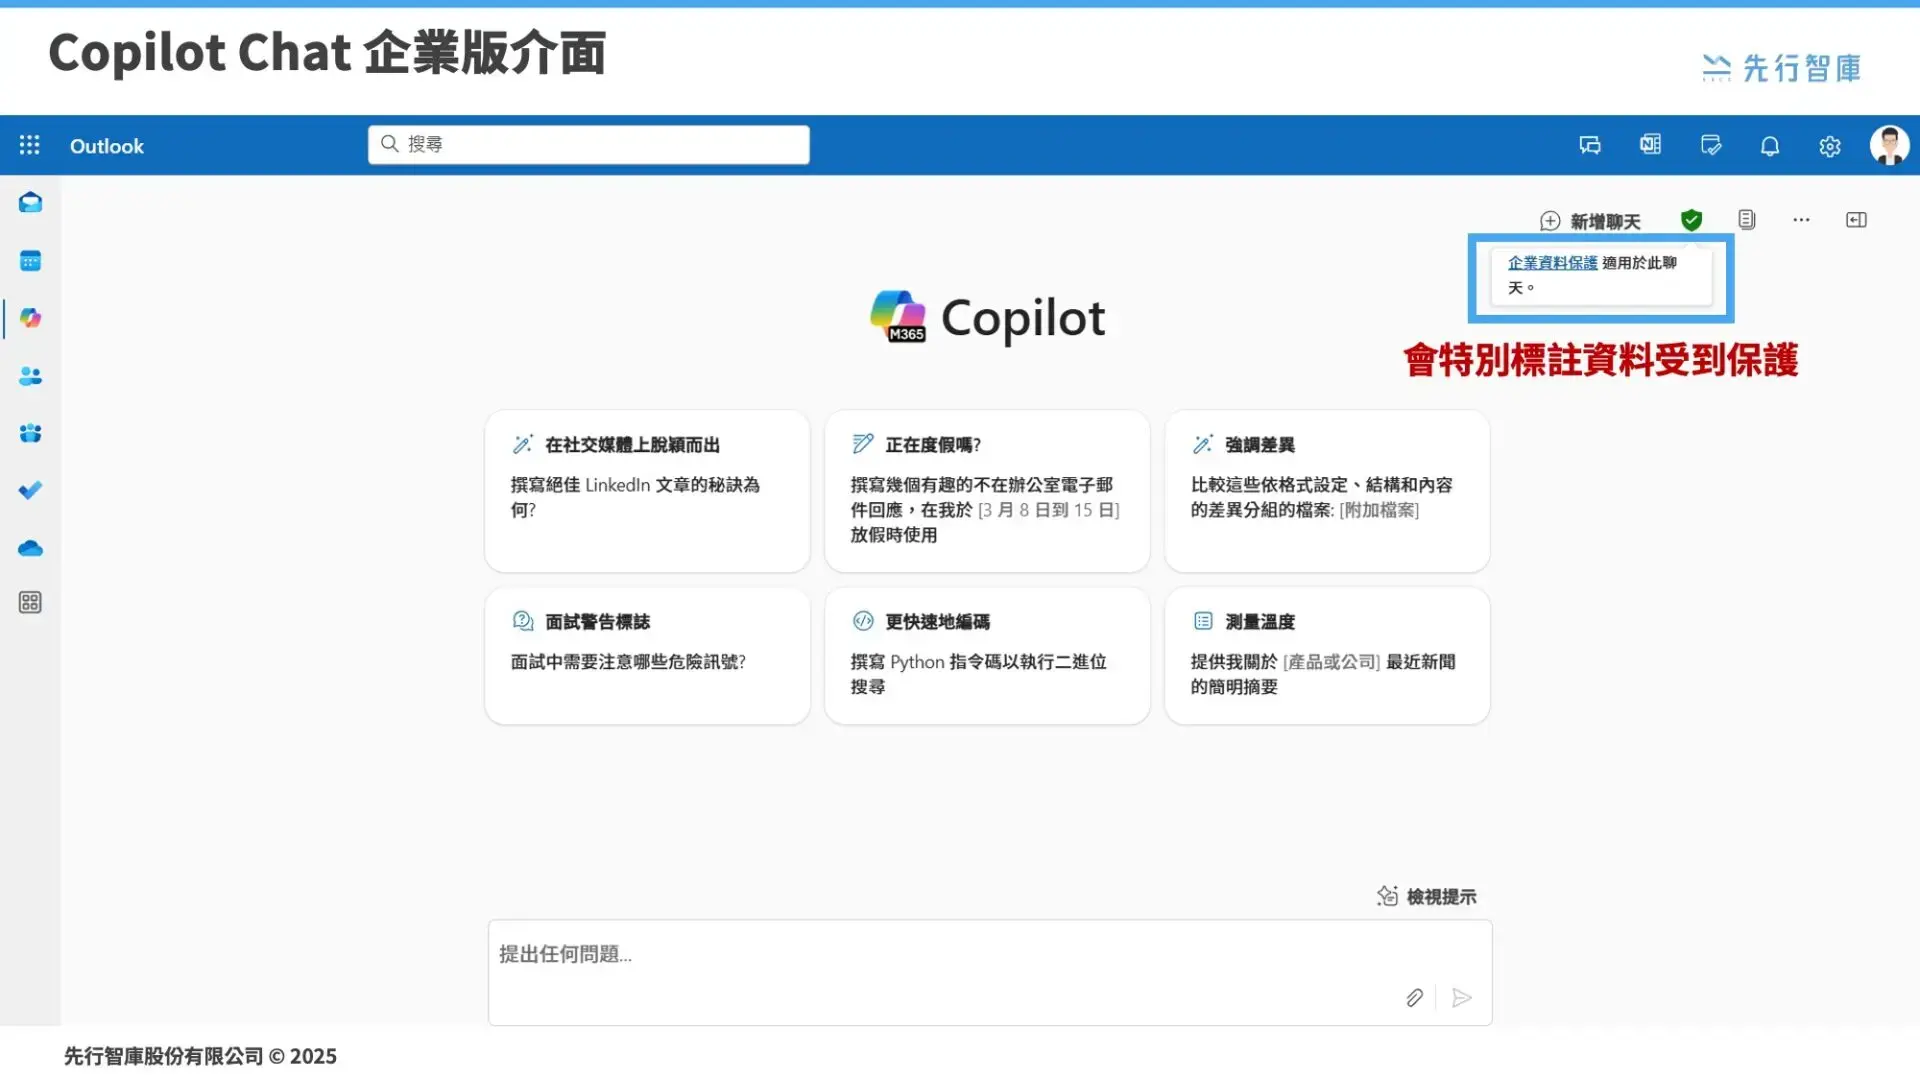
Task: Attach a file with paperclip icon
Action: 1414,998
